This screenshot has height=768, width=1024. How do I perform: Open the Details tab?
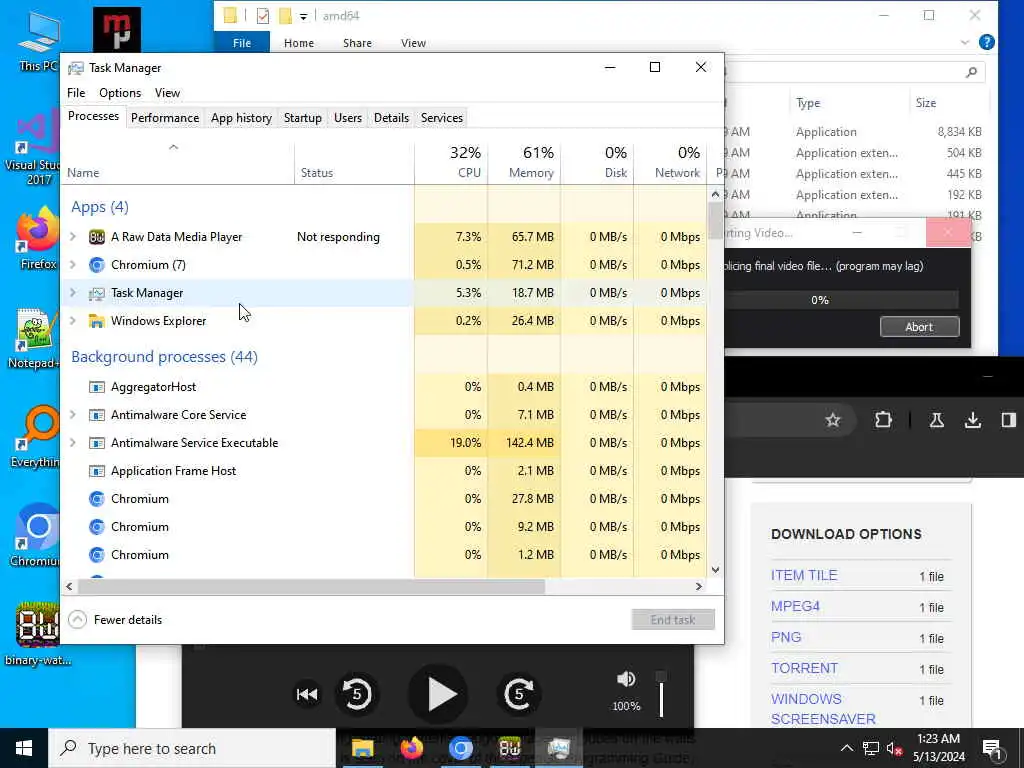[391, 118]
